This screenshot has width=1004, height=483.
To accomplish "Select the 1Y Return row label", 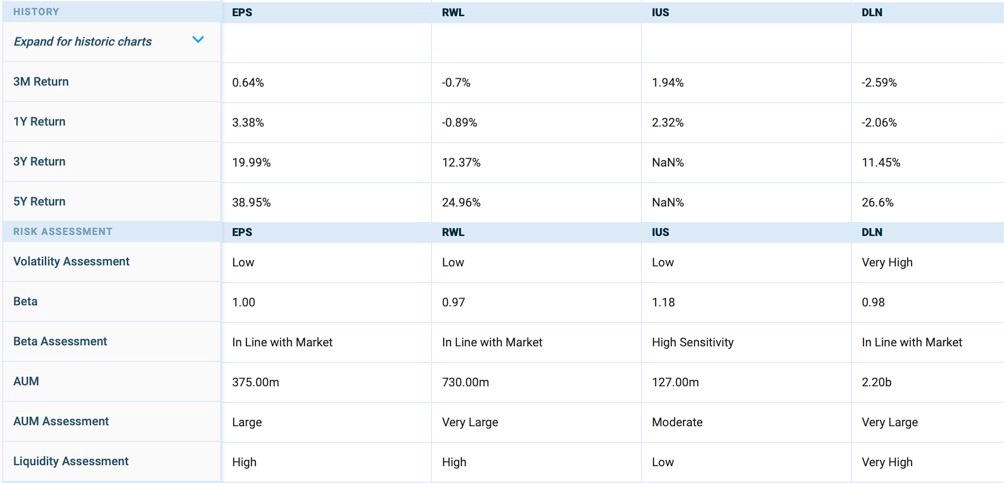I will (x=39, y=122).
